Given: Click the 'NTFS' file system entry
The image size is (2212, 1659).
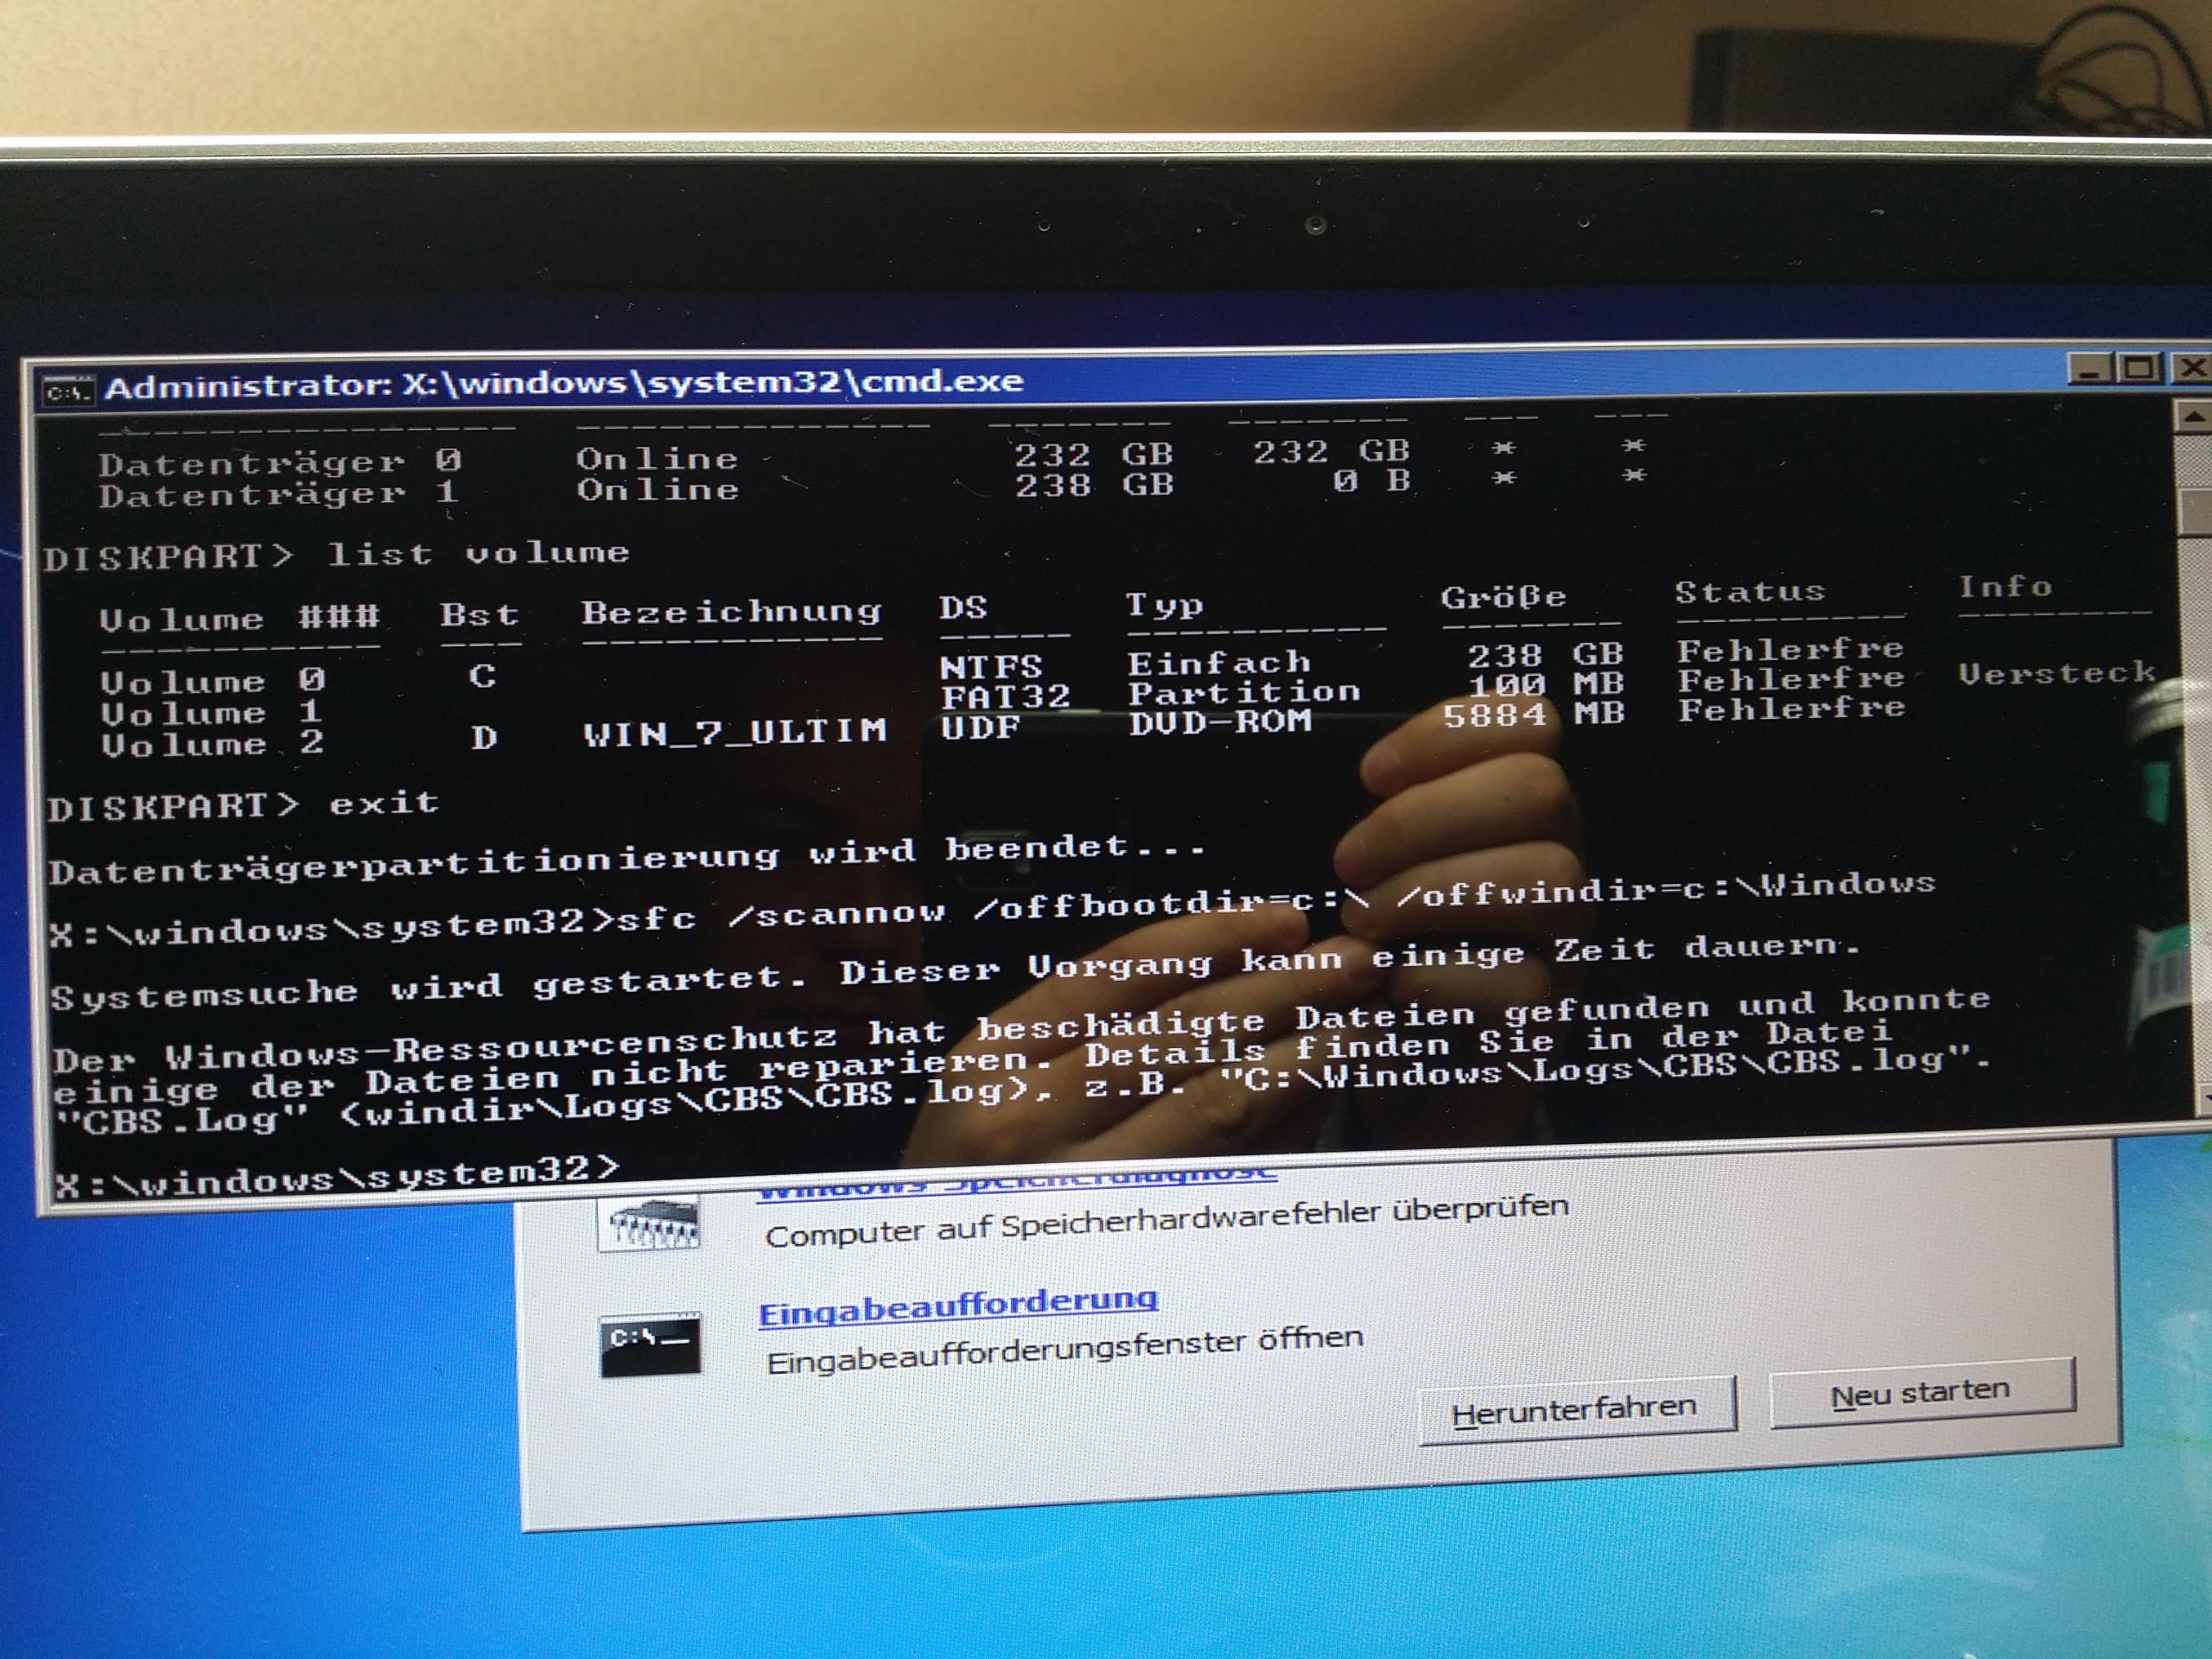Looking at the screenshot, I should [991, 666].
